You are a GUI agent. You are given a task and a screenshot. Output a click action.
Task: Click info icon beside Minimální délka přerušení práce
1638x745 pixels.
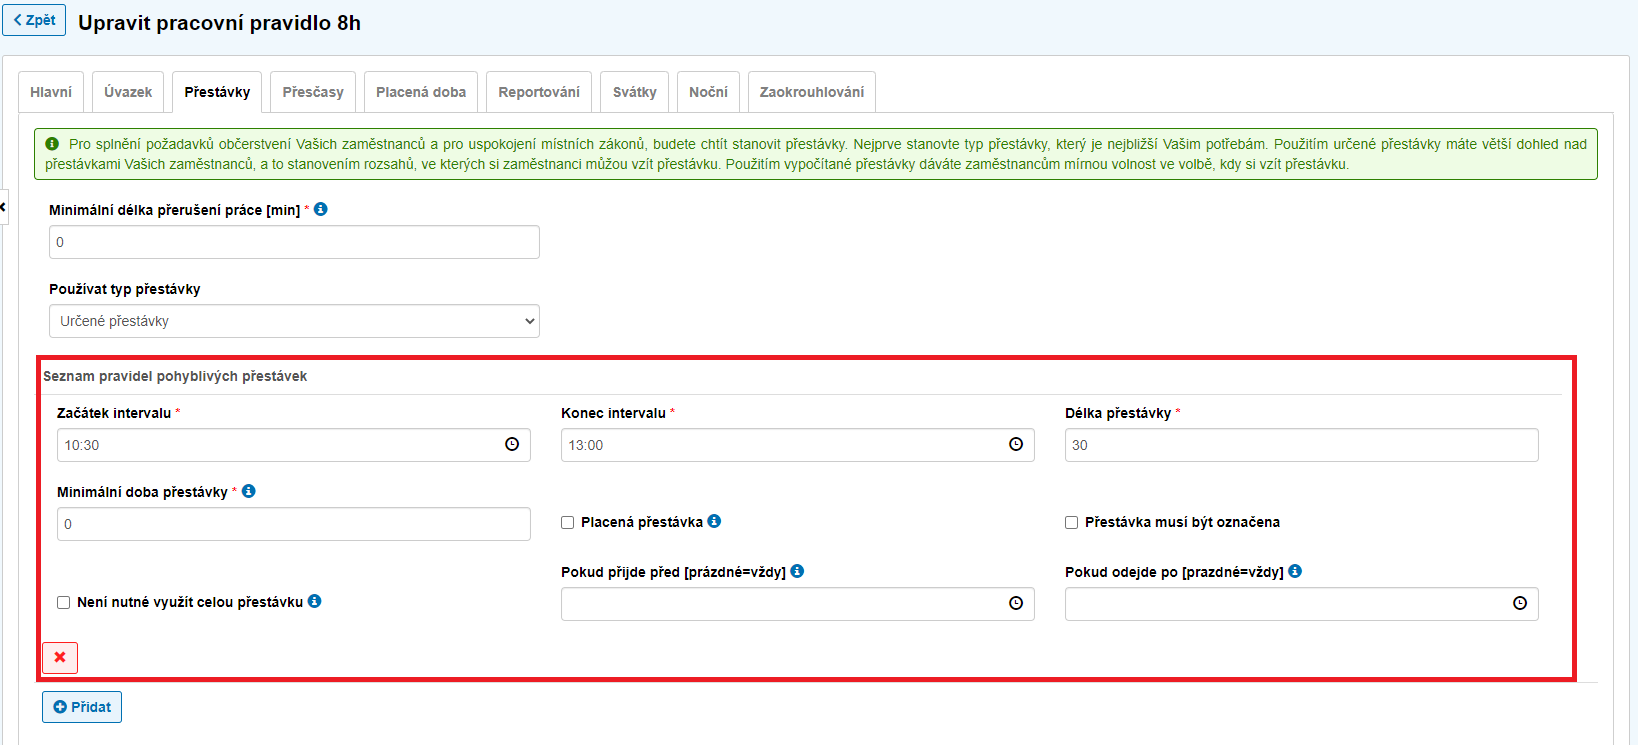(x=321, y=209)
